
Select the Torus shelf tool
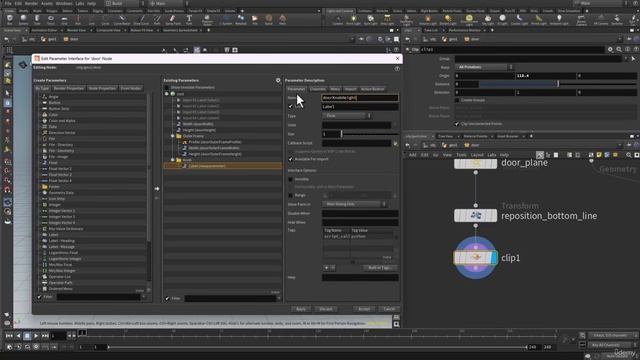(x=51, y=19)
